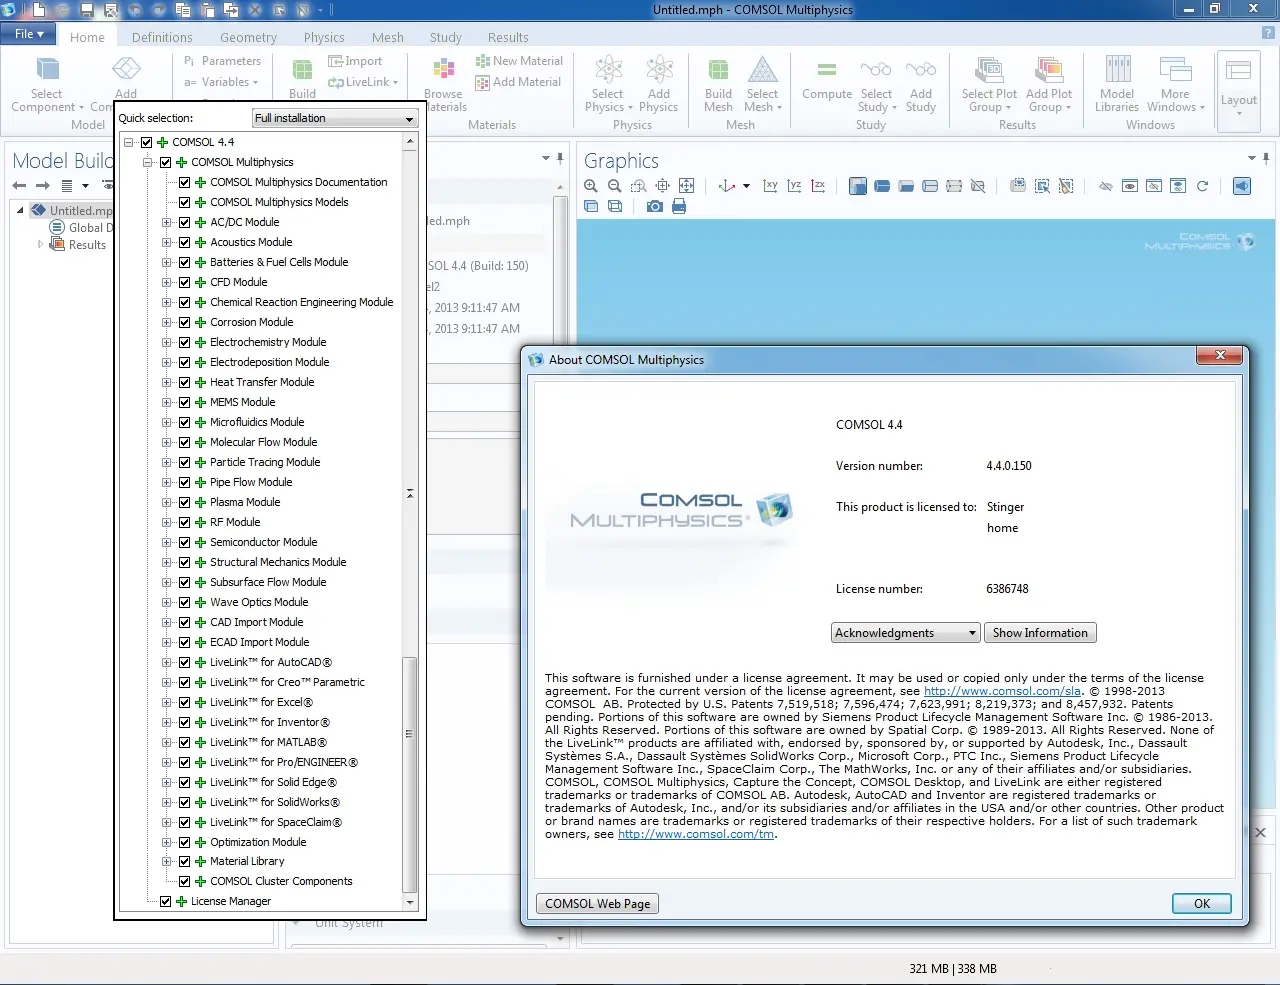Switch to the Results ribbon tab

click(x=508, y=37)
